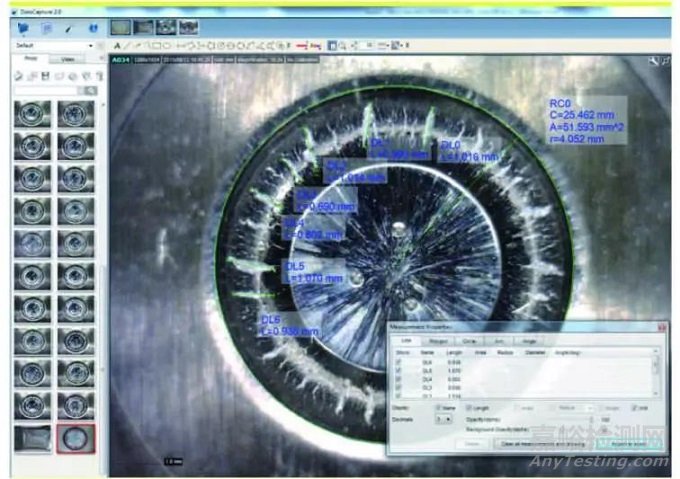This screenshot has height=479, width=680.
Task: Click the first blue icon in top toolbar
Action: 22,28
